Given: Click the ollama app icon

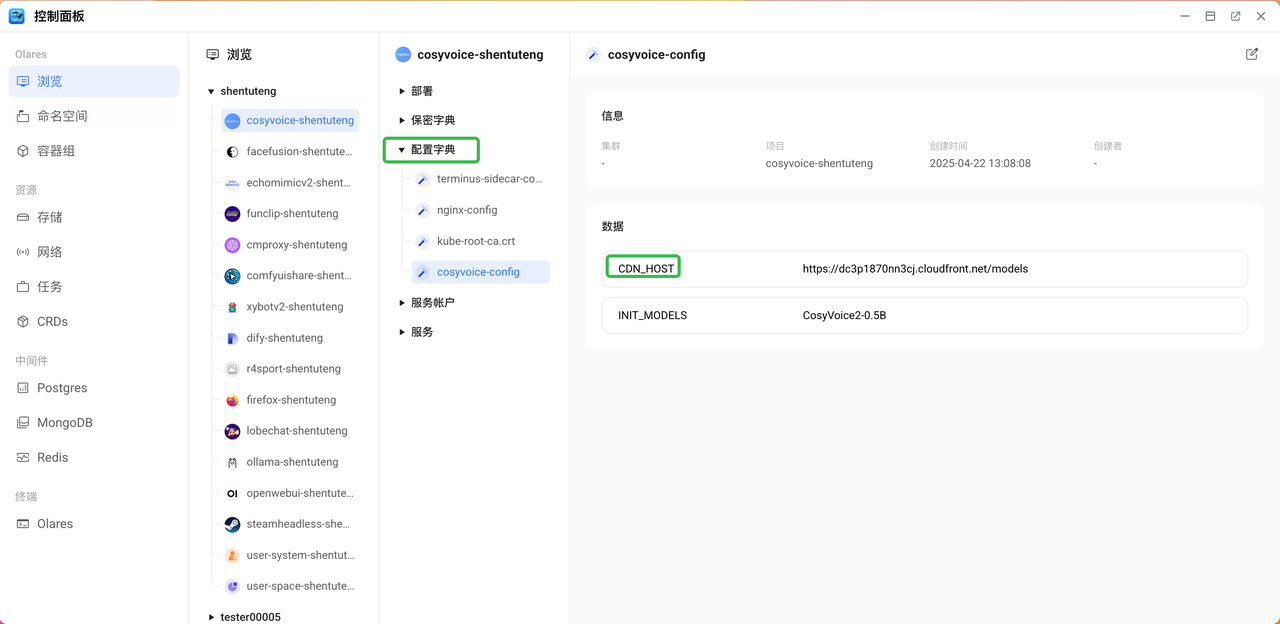Looking at the screenshot, I should point(232,462).
